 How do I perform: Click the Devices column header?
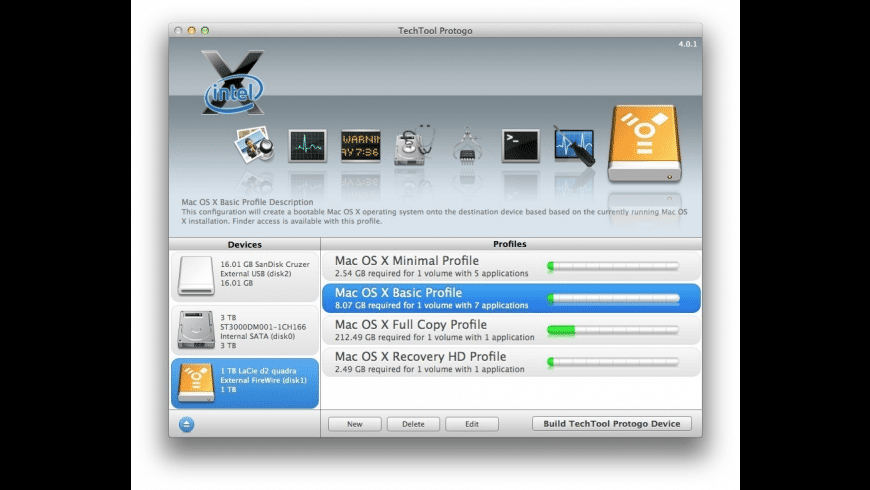(x=245, y=244)
